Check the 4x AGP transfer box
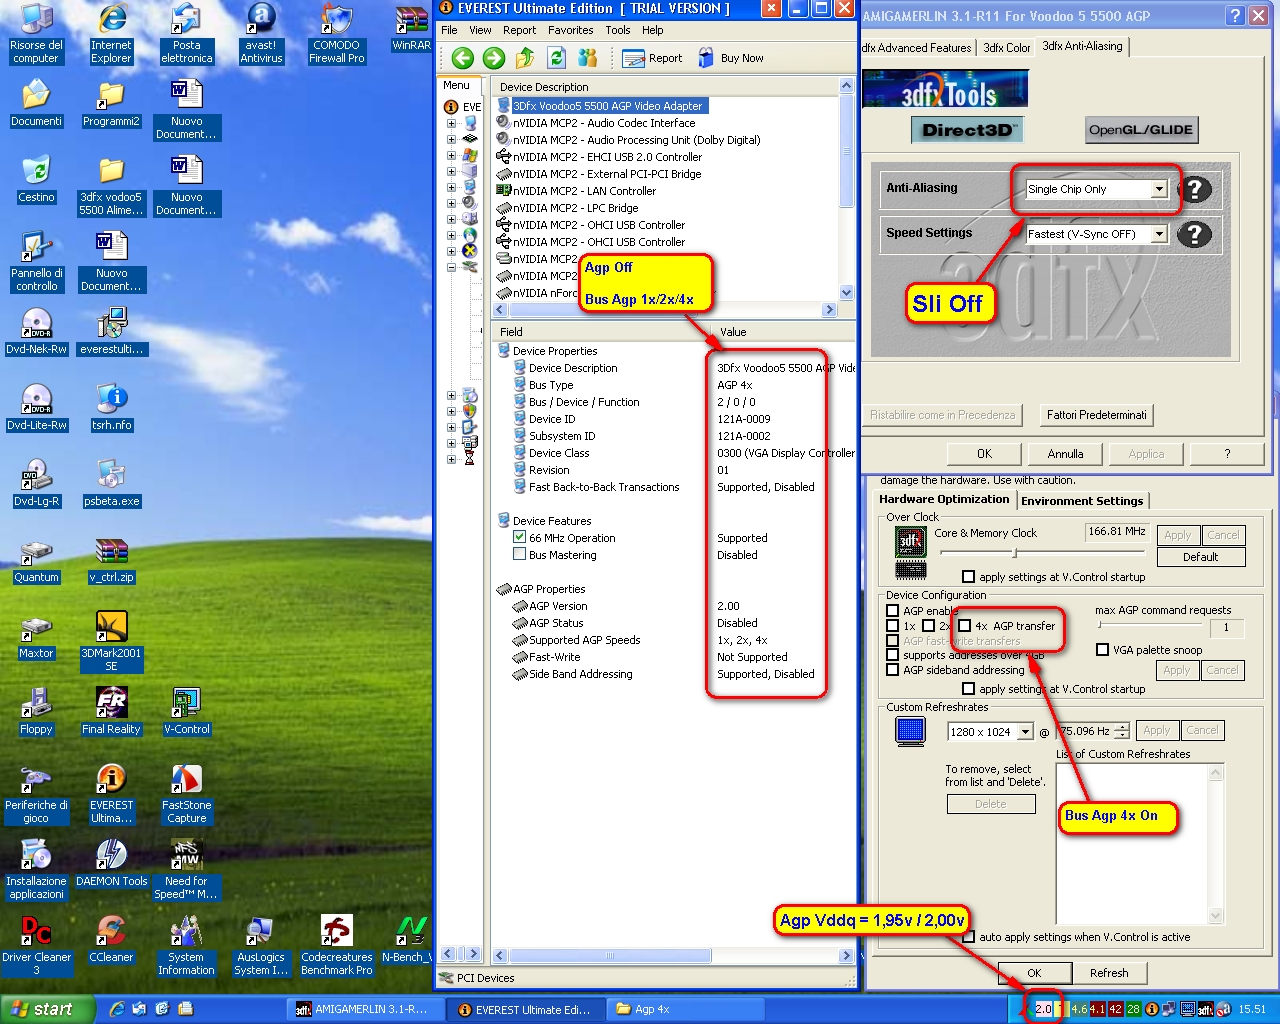This screenshot has height=1024, width=1280. (x=965, y=625)
